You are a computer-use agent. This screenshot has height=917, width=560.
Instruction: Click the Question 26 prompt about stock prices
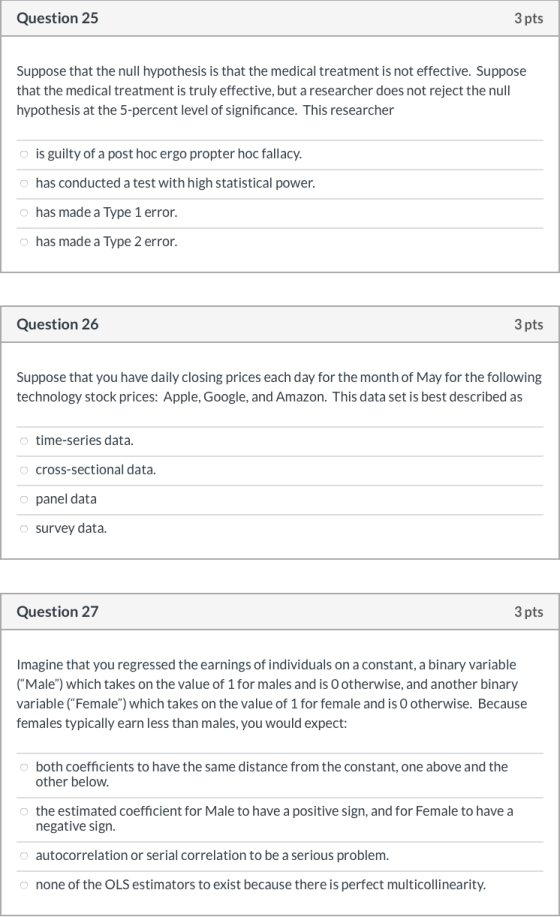click(279, 387)
